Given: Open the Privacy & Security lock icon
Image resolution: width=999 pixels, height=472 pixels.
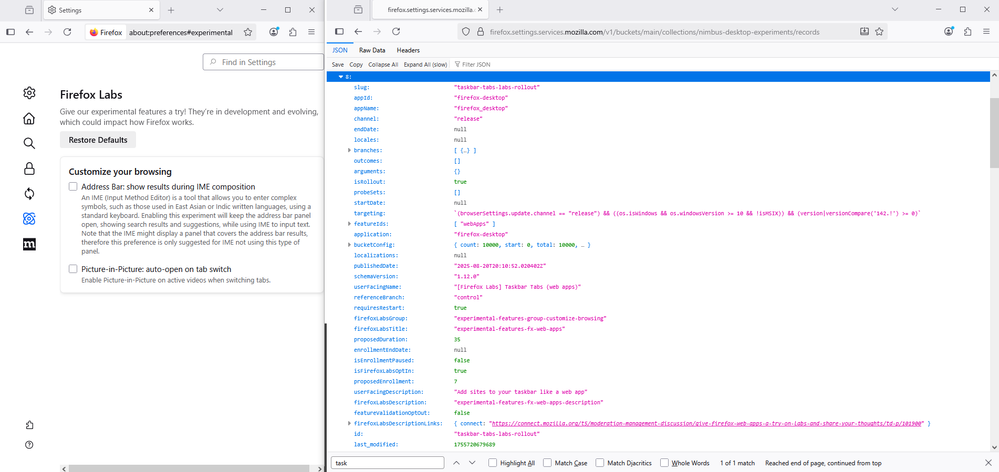Looking at the screenshot, I should [x=30, y=168].
